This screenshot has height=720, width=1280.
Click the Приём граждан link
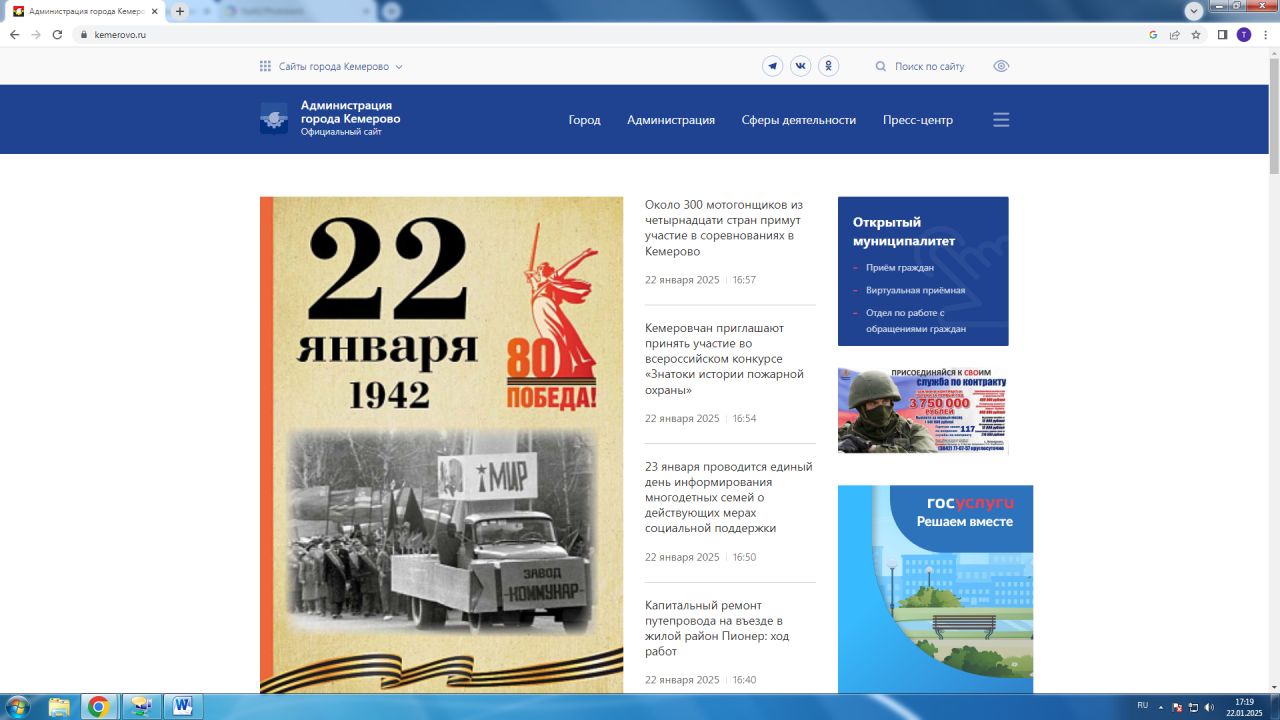click(900, 268)
